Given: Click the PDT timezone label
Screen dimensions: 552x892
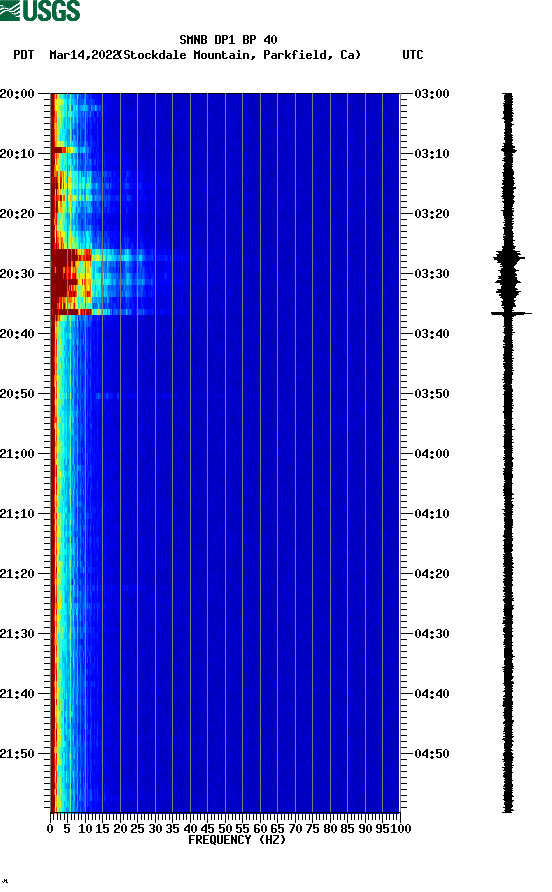Looking at the screenshot, I should (23, 55).
